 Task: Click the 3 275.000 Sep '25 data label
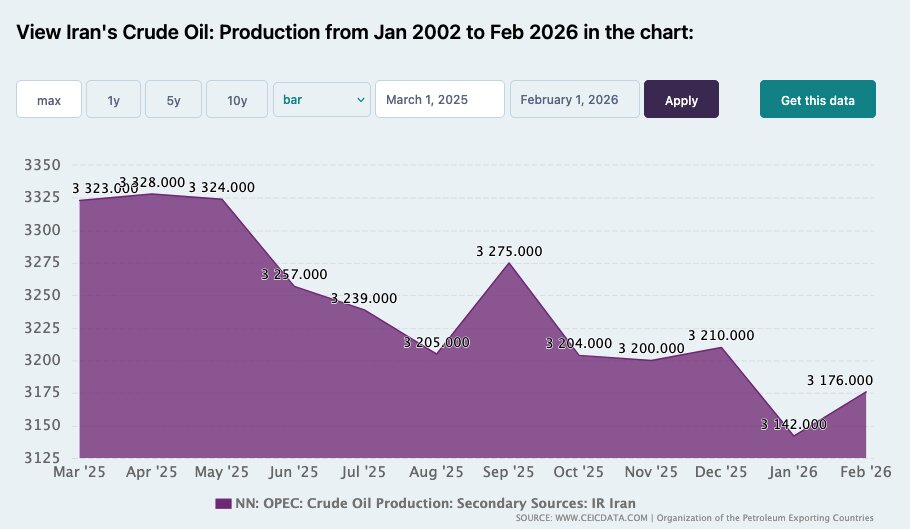point(509,251)
